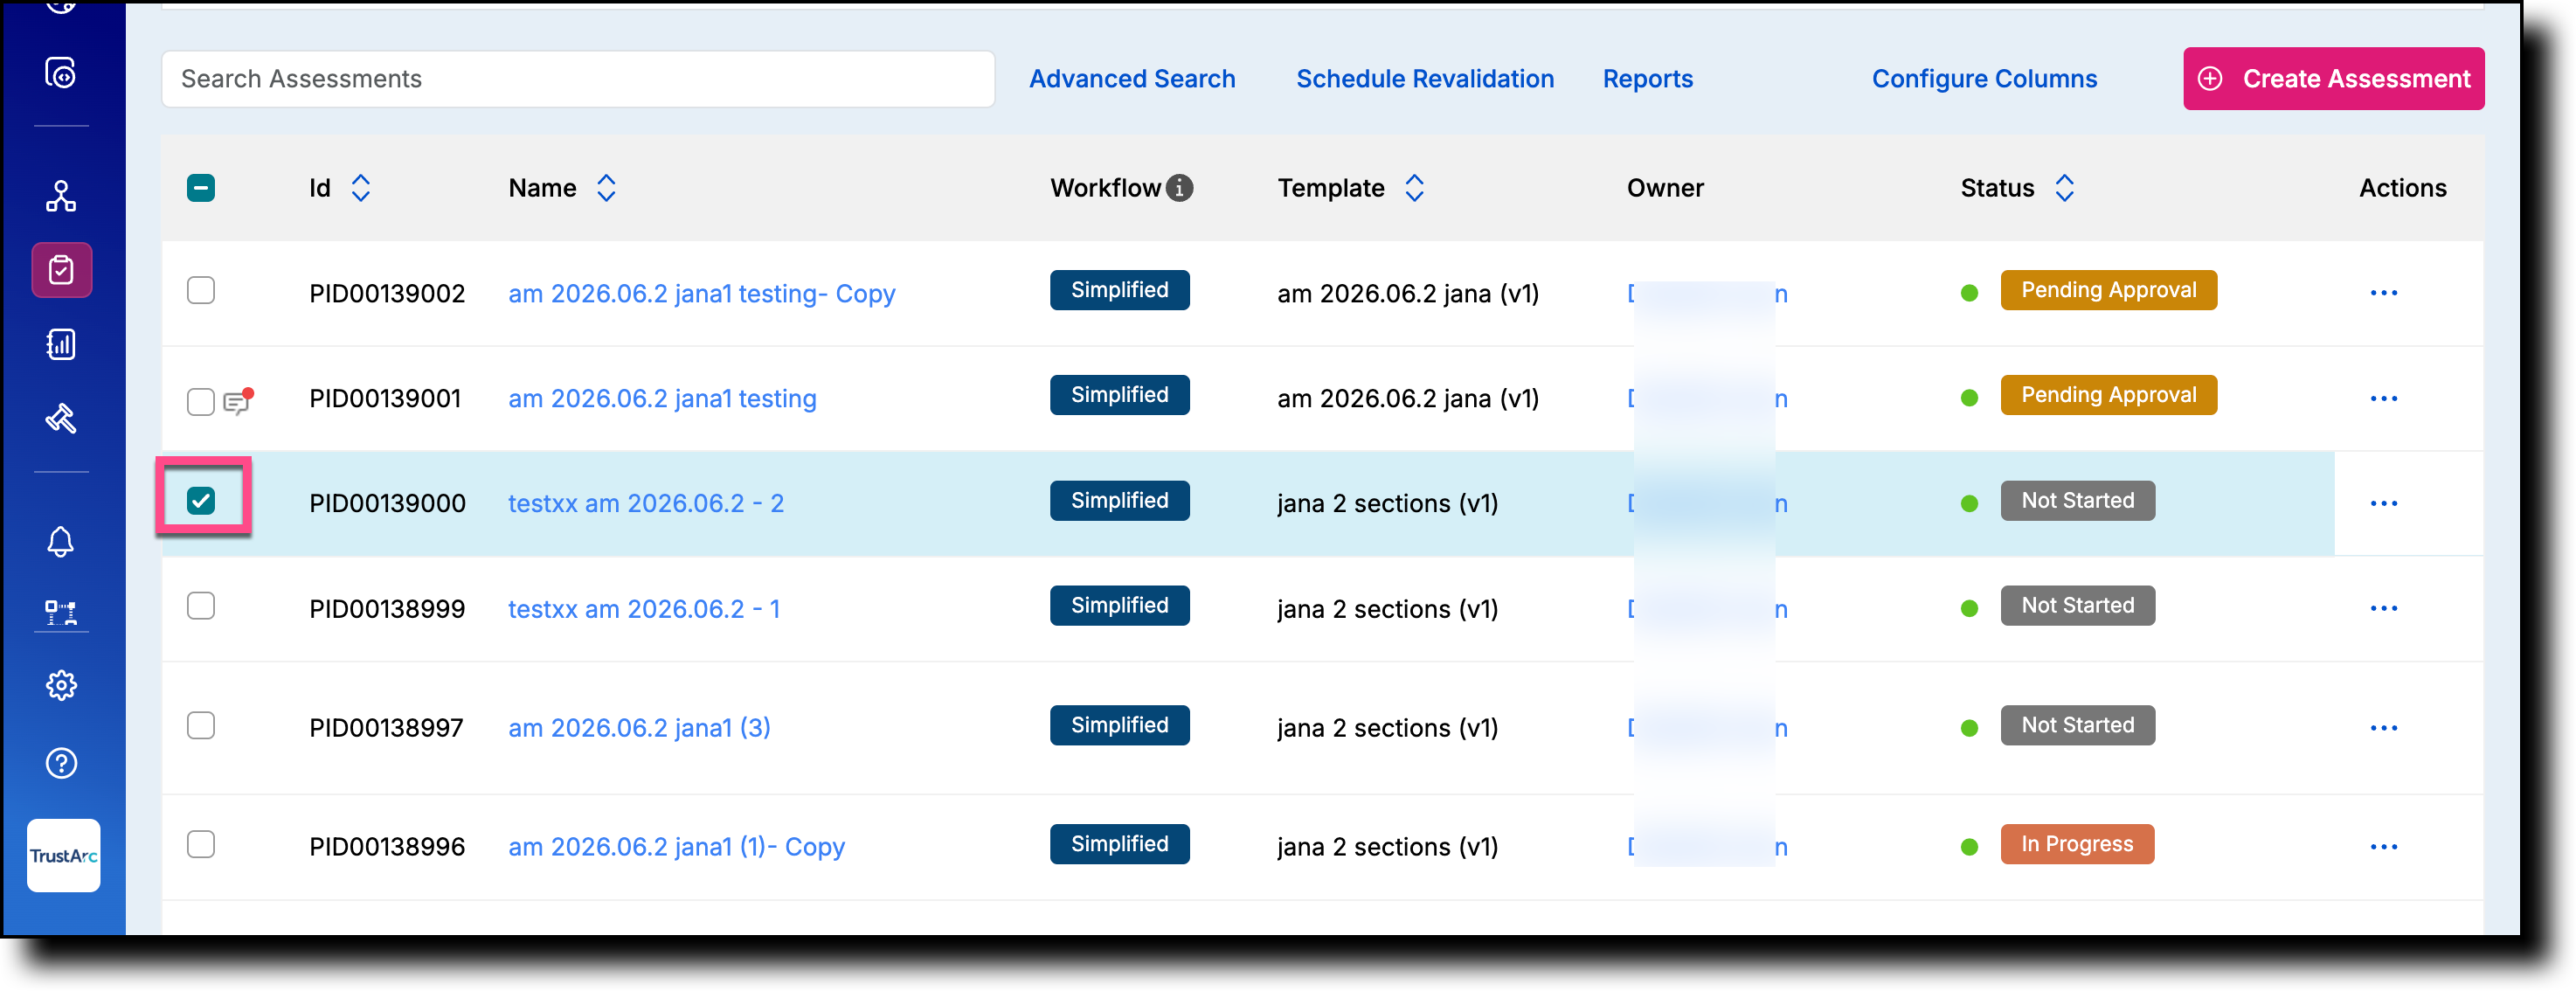Click the Actions column header

(x=2403, y=188)
